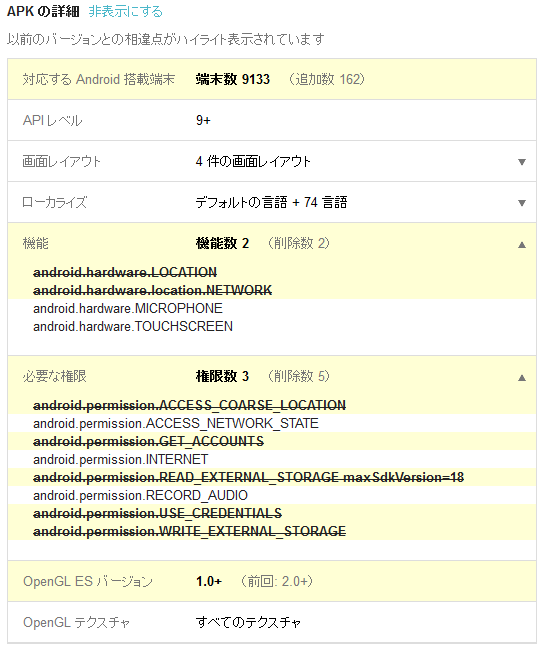Click すべてのテクスチャ value

coord(248,622)
